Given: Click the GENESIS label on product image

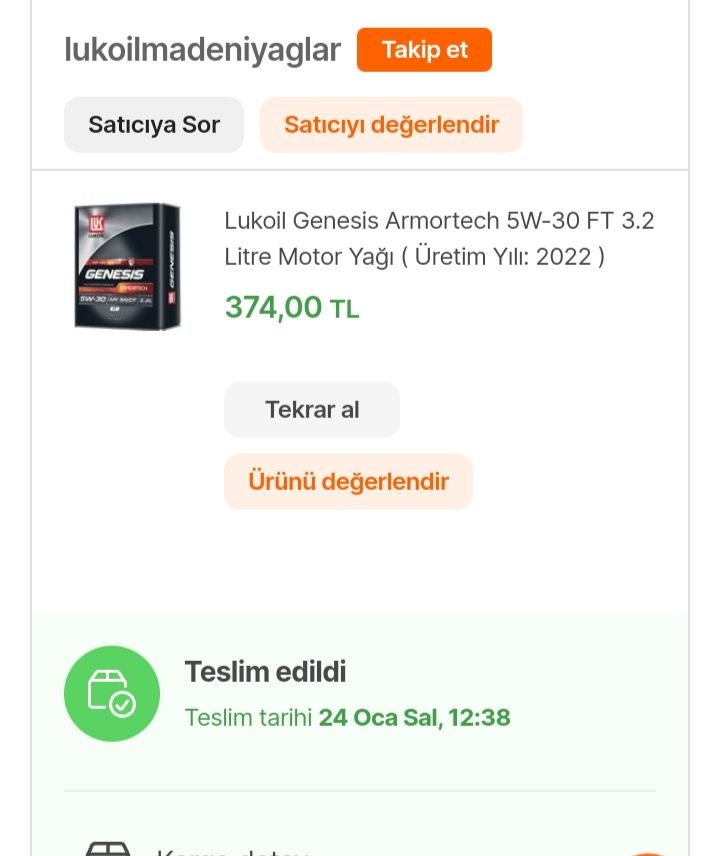Looking at the screenshot, I should tap(114, 274).
